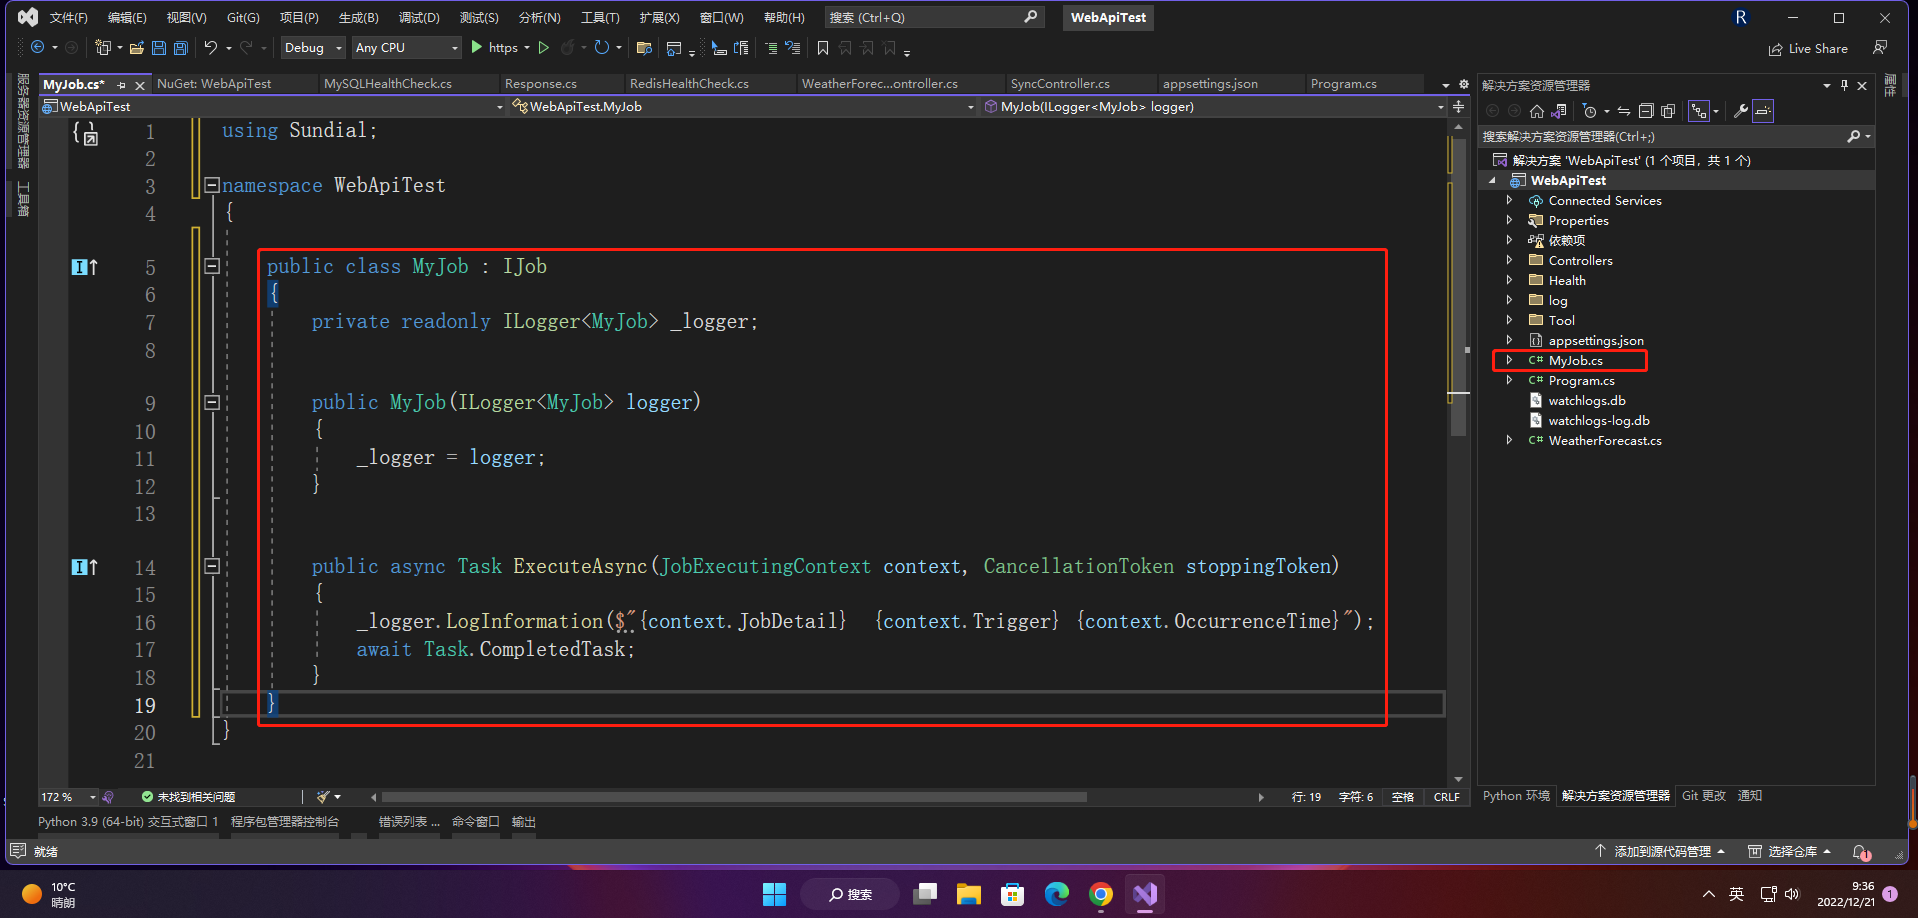This screenshot has width=1918, height=918.
Task: Switch to the RedisHealthCheck.cs tab
Action: coord(689,84)
